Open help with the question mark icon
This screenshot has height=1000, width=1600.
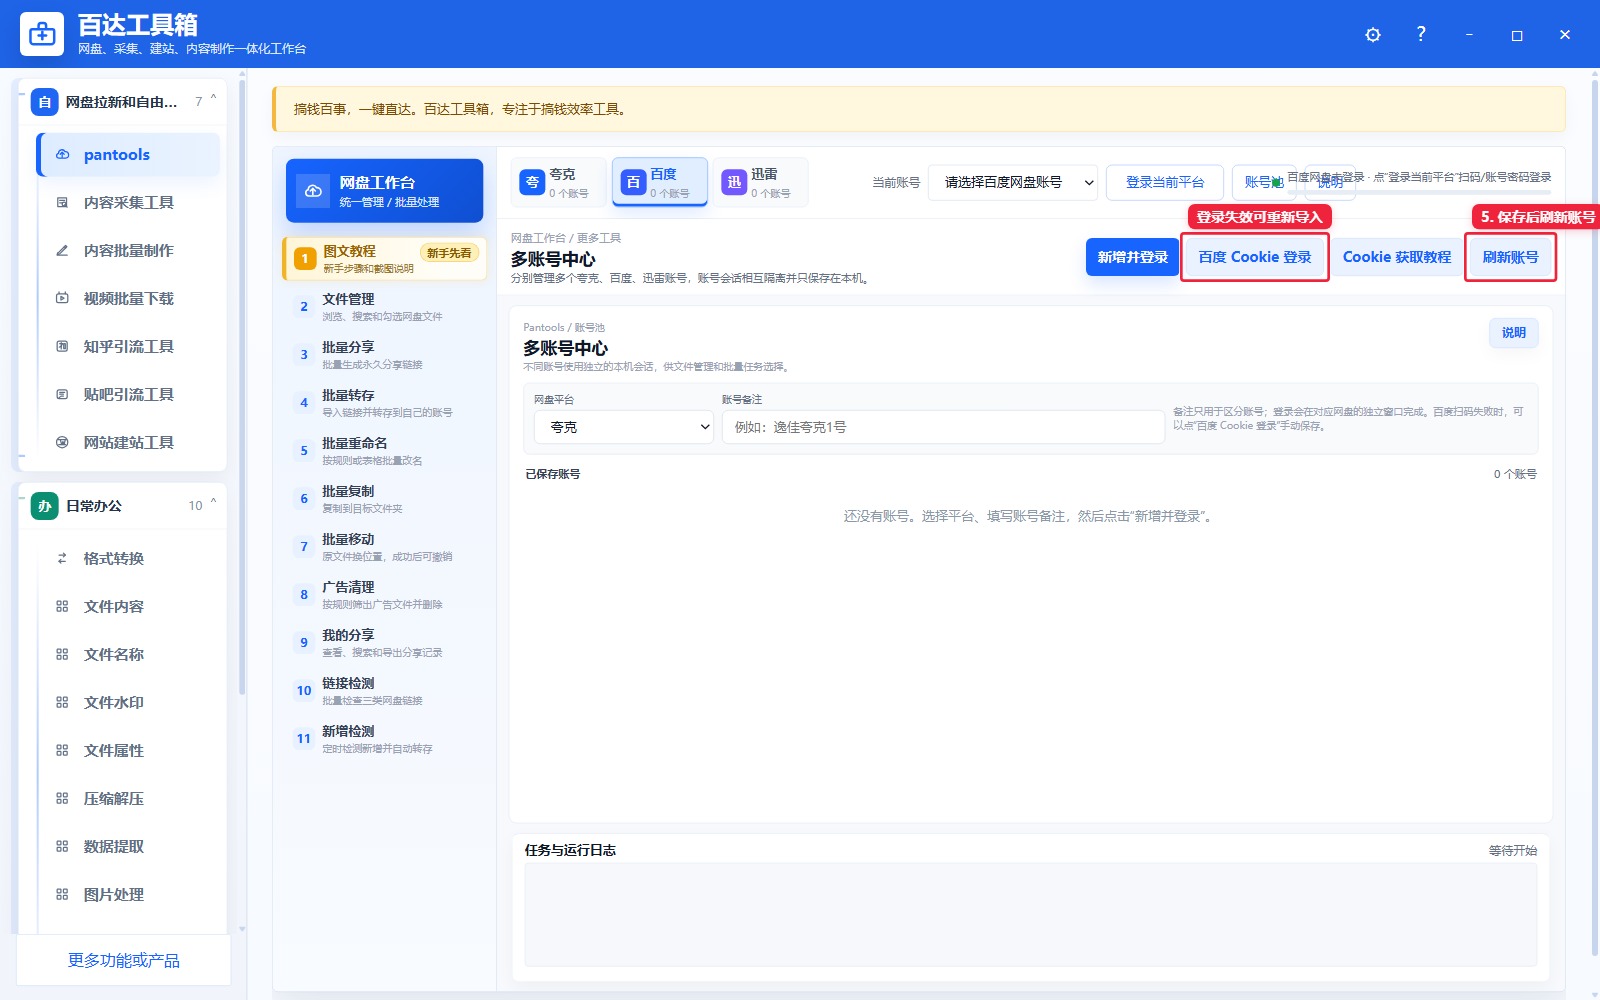coord(1421,34)
